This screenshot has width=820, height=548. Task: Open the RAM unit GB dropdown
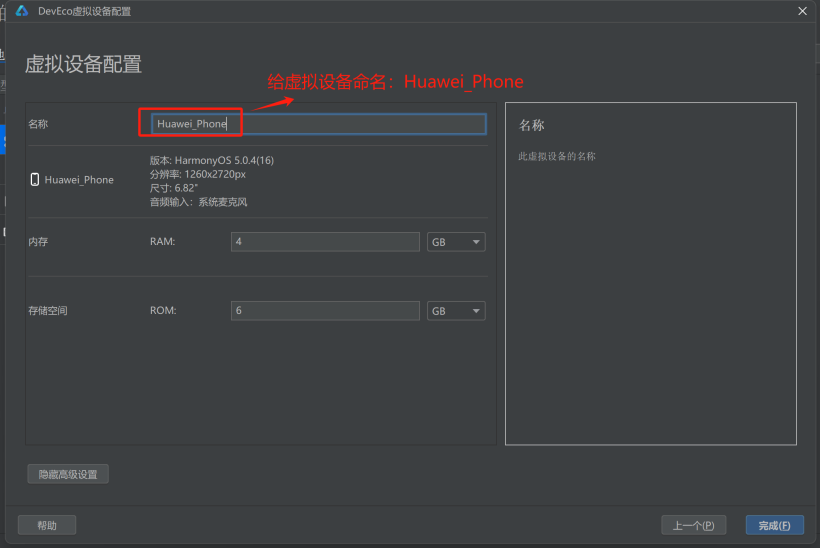(x=456, y=242)
